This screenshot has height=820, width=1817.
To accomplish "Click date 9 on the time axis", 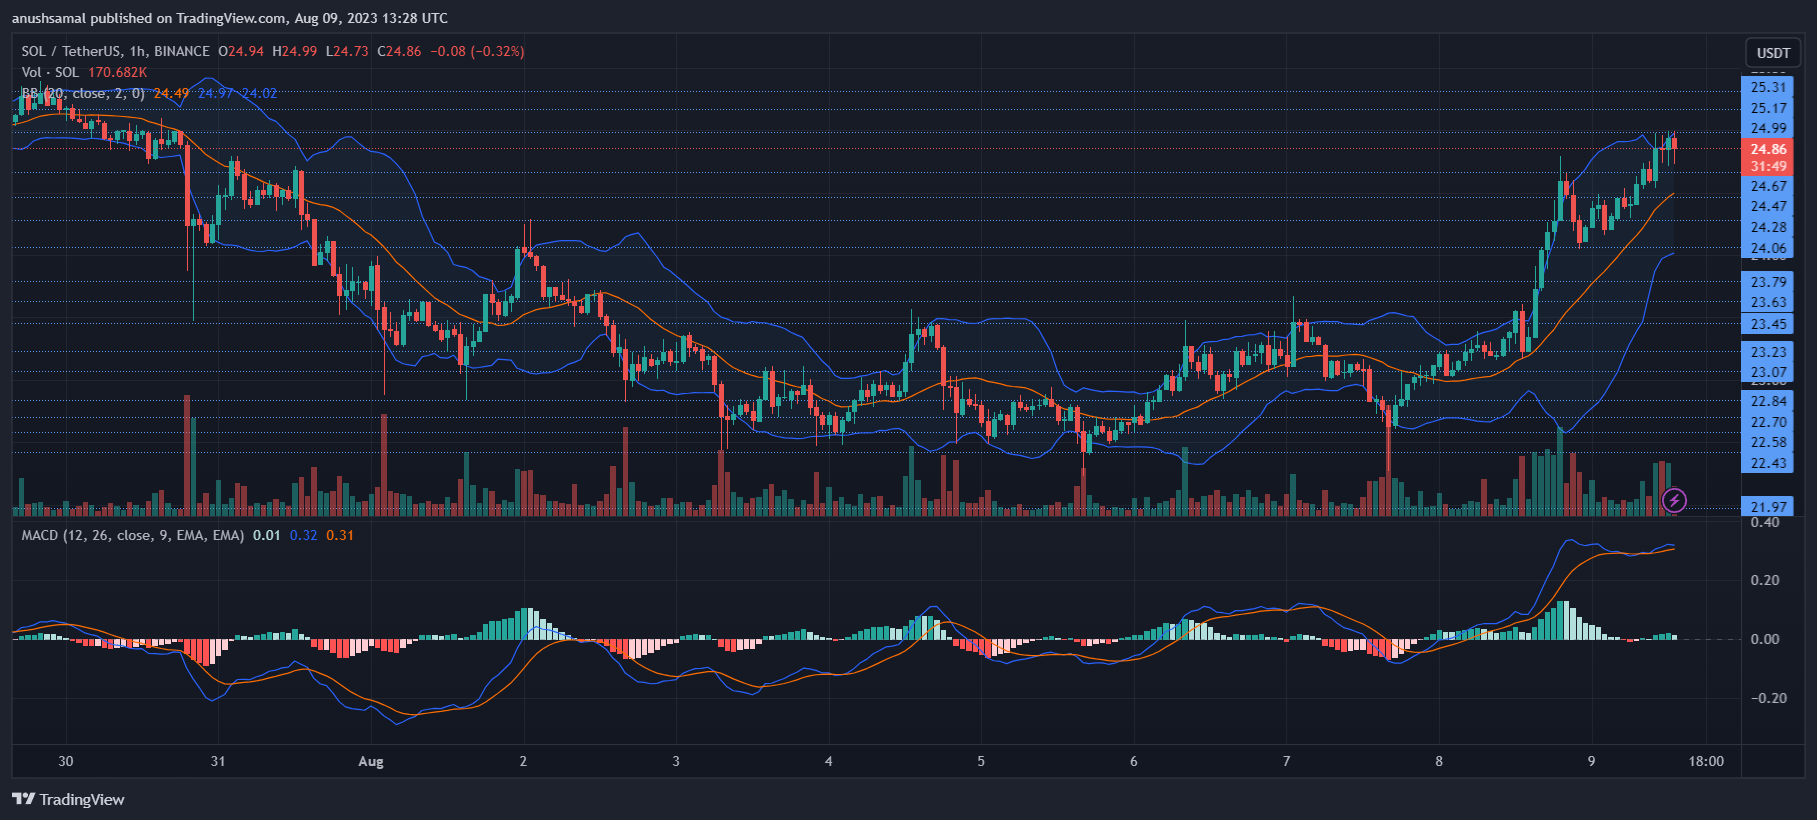I will (1591, 761).
